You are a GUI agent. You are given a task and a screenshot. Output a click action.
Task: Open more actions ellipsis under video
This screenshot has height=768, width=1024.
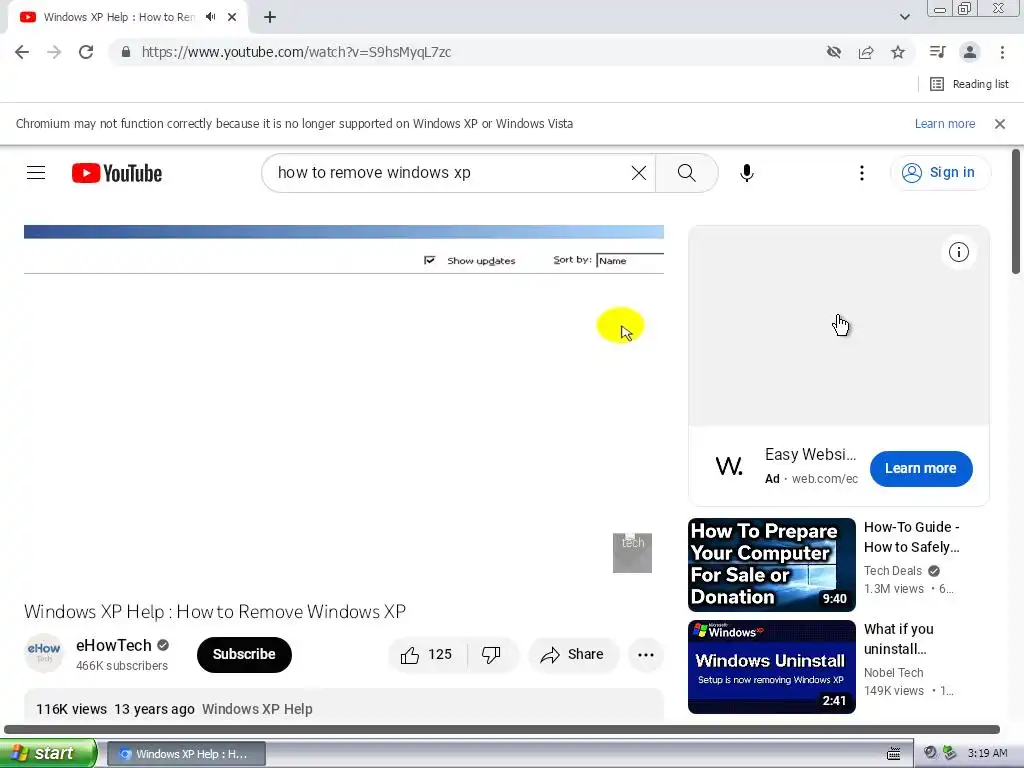click(x=646, y=654)
